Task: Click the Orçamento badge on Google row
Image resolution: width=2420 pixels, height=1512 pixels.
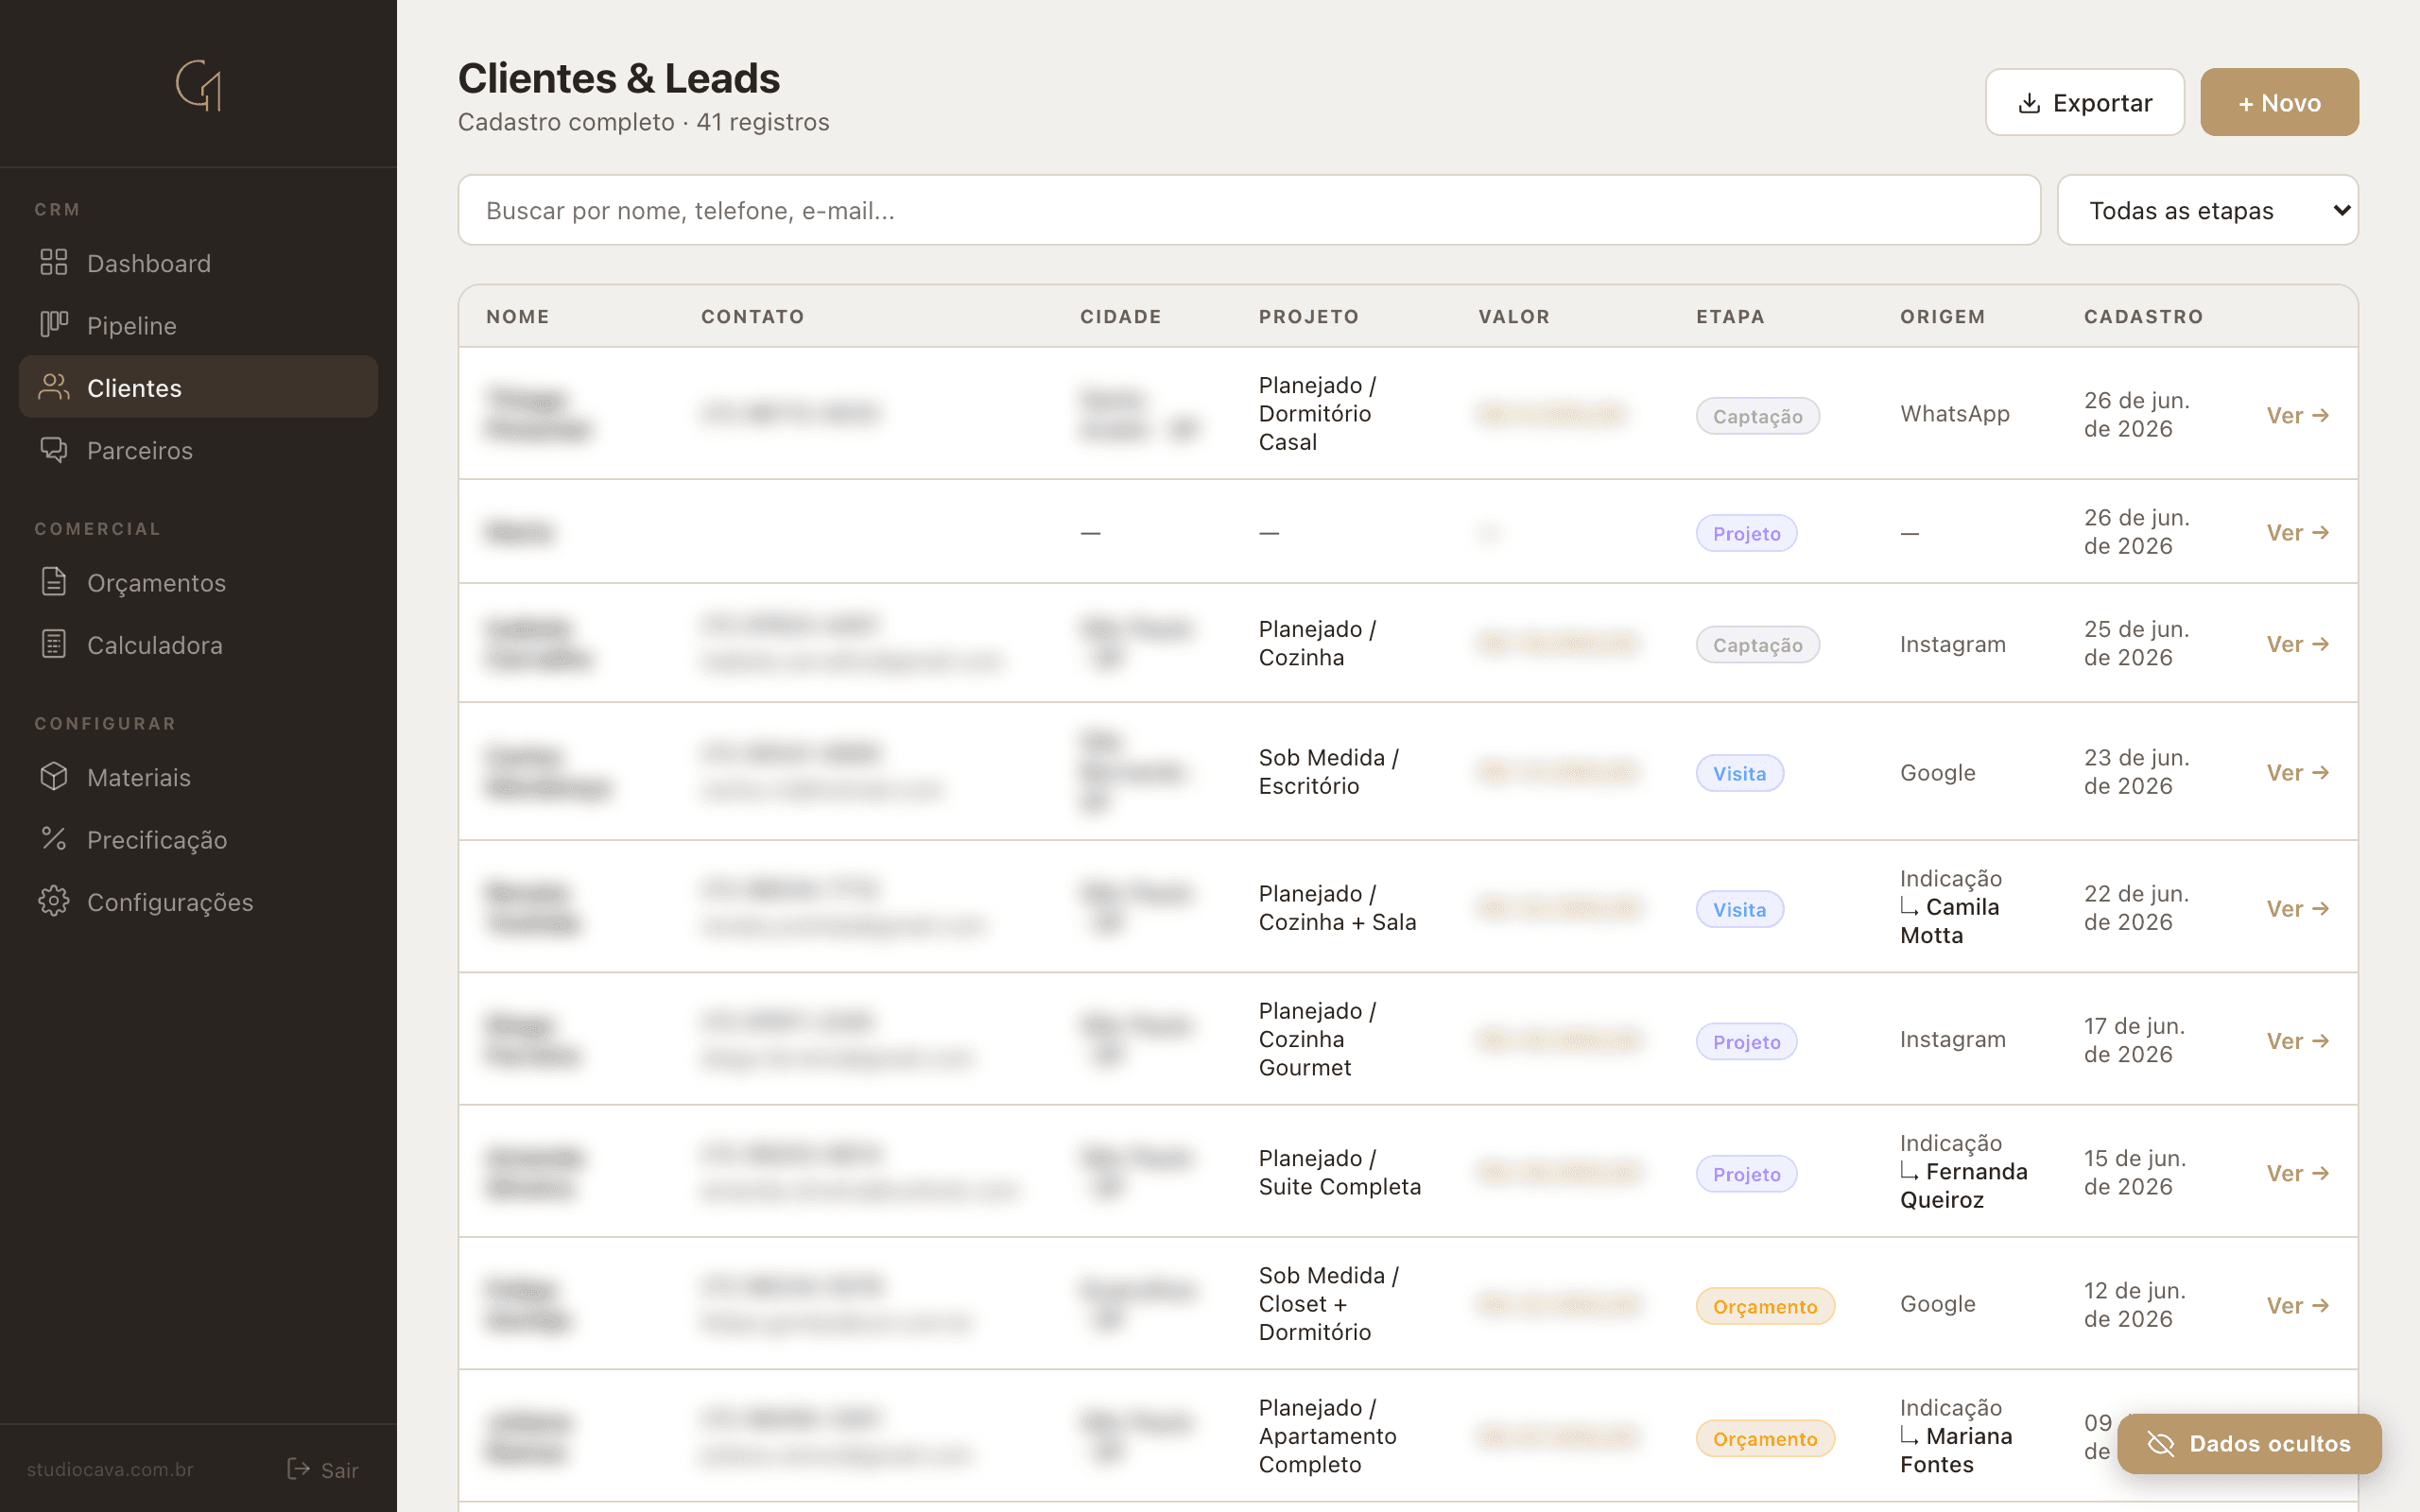Action: 1764,1306
